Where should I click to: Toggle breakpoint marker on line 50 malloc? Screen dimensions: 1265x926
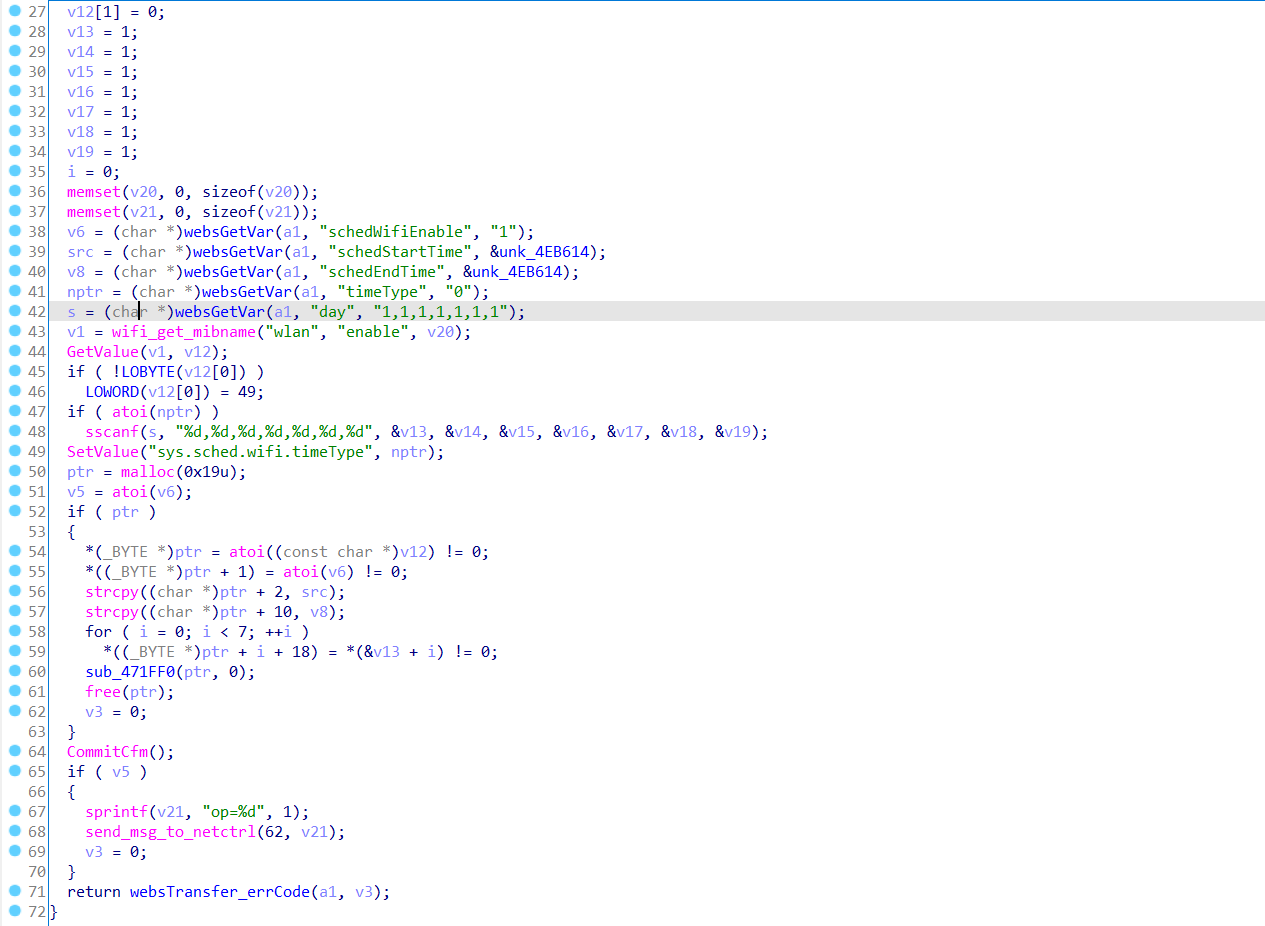click(14, 472)
